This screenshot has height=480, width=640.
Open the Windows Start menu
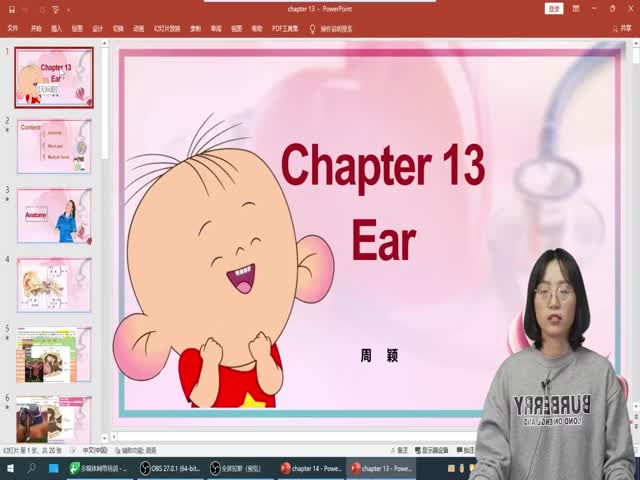(x=11, y=468)
